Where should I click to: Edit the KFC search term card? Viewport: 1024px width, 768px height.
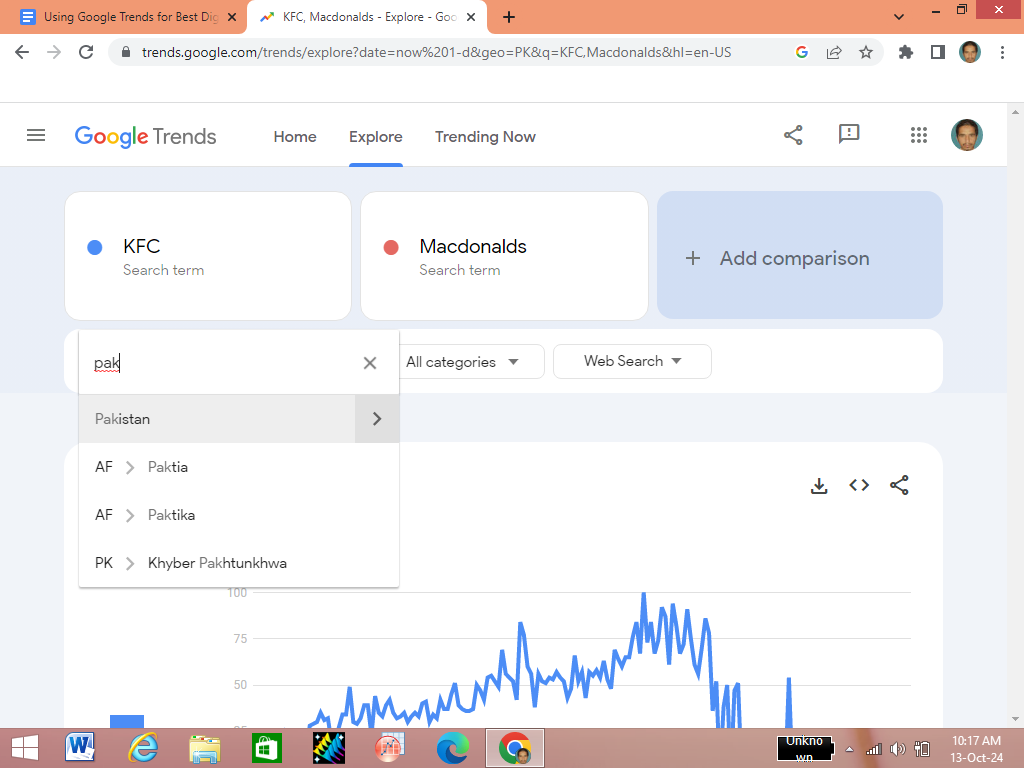[208, 256]
